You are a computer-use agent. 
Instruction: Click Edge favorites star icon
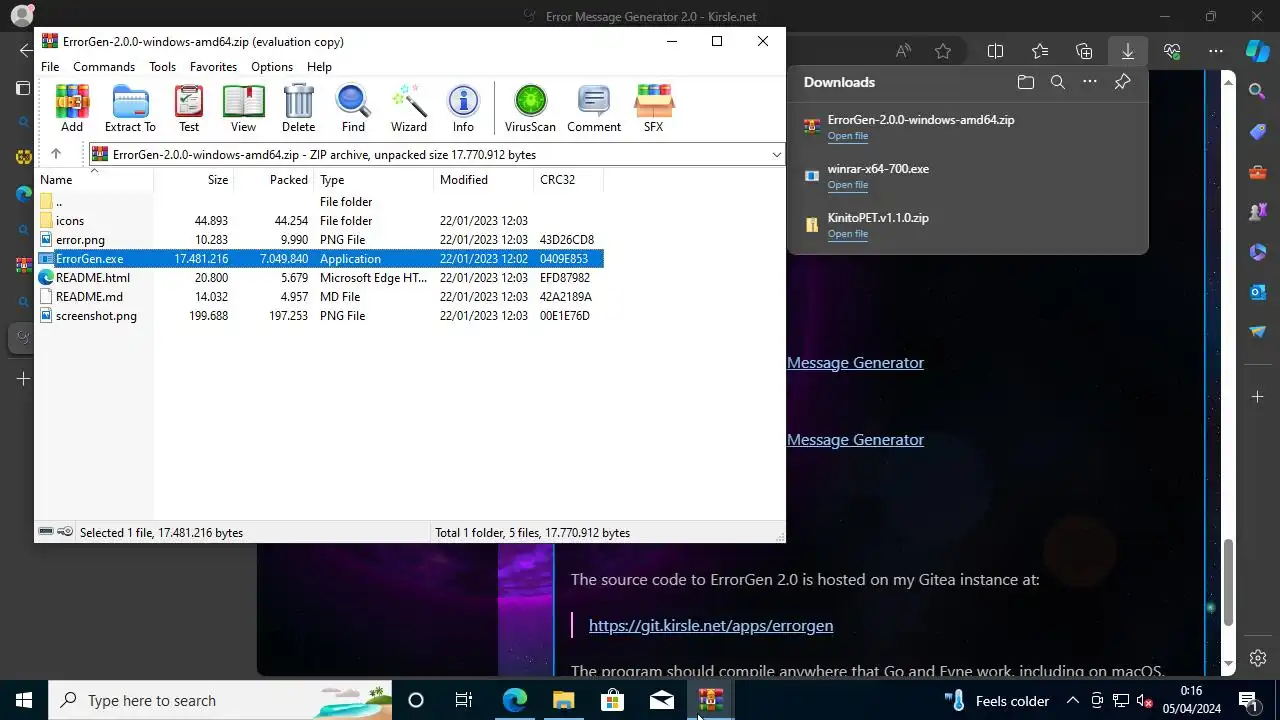[943, 51]
